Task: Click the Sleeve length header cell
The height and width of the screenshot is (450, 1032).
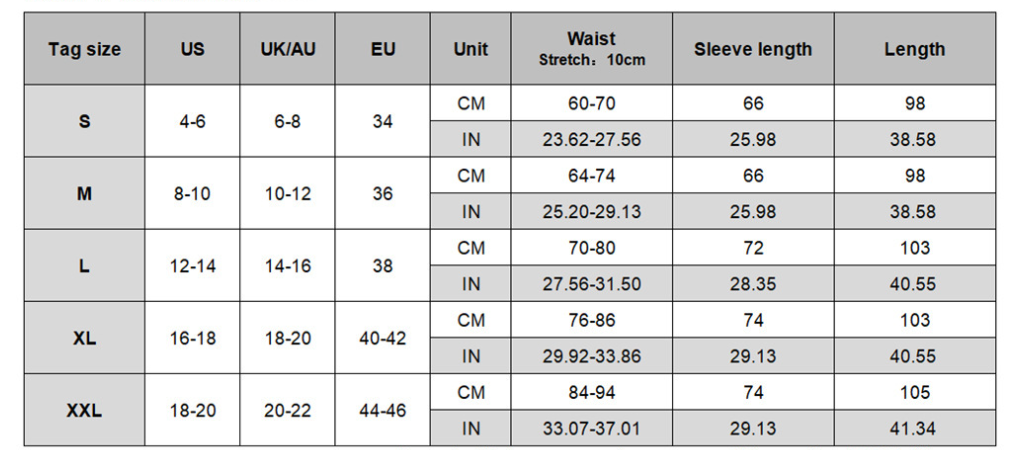Action: coord(753,49)
